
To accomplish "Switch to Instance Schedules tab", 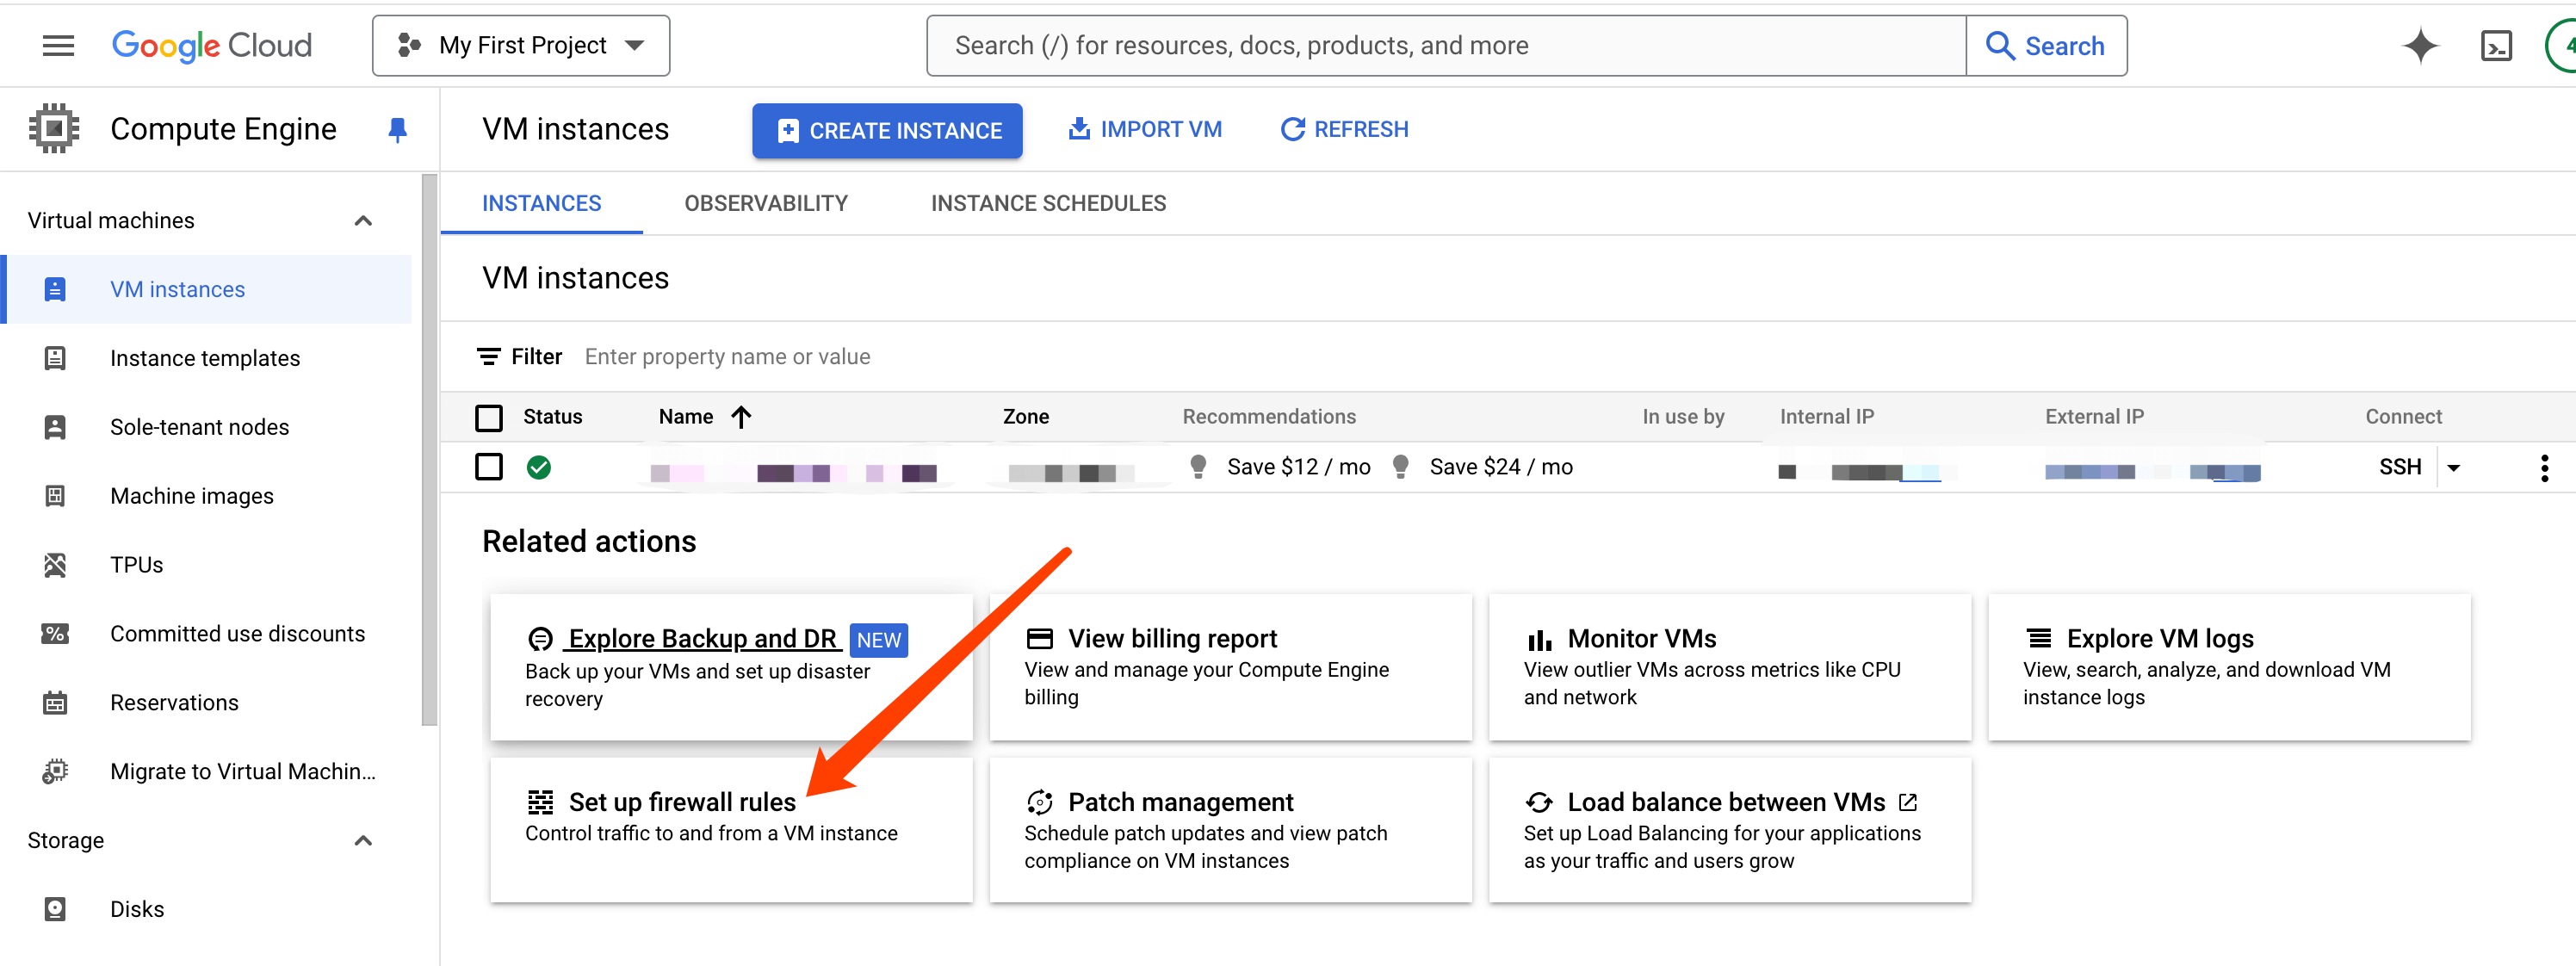I will coord(1048,203).
